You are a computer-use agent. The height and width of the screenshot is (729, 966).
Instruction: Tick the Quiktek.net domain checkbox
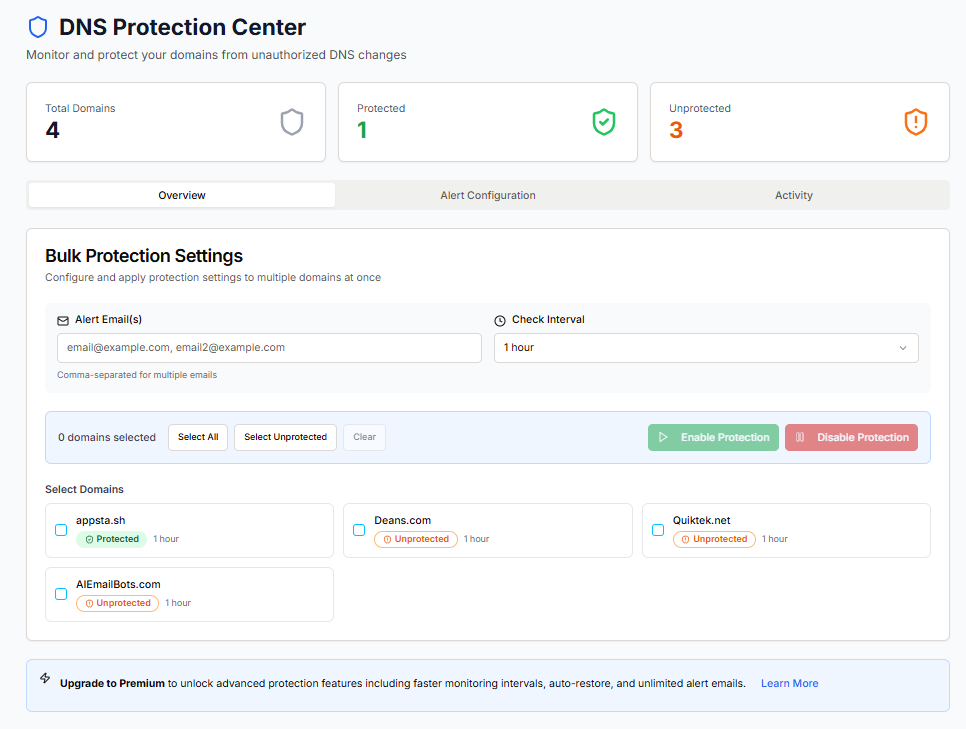point(658,530)
